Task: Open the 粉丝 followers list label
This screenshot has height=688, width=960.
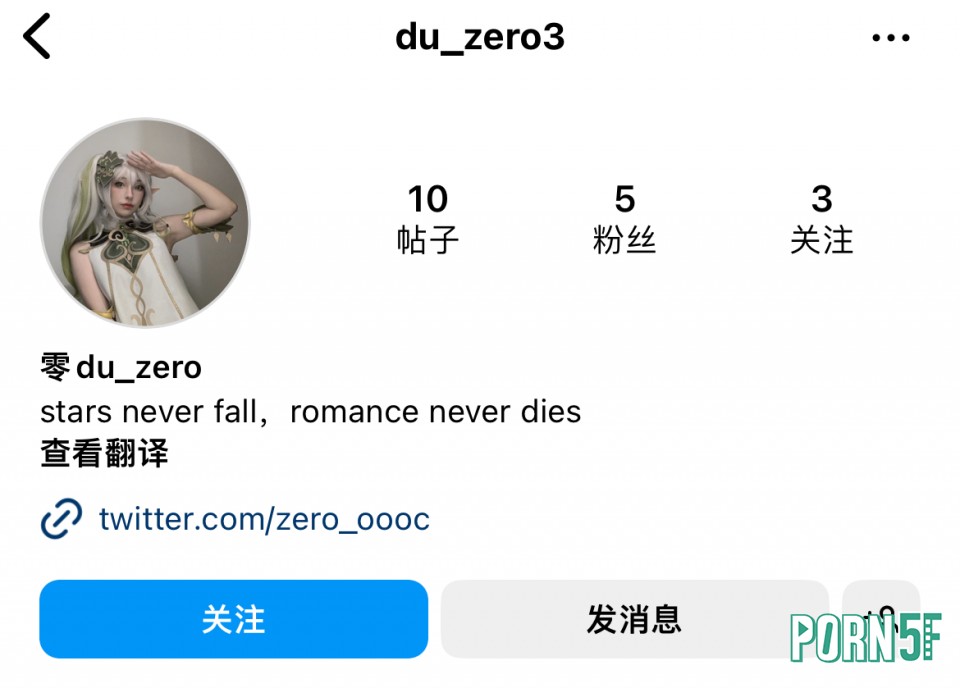Action: tap(624, 239)
